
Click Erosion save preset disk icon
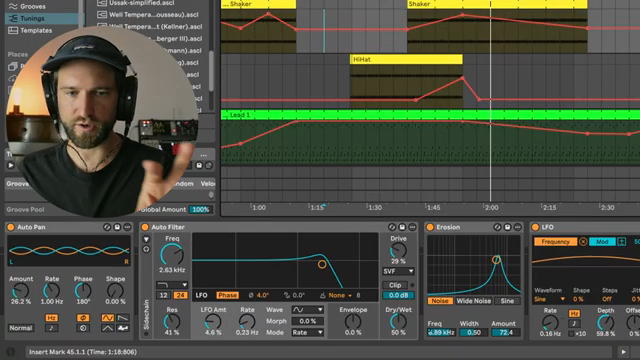click(507, 227)
